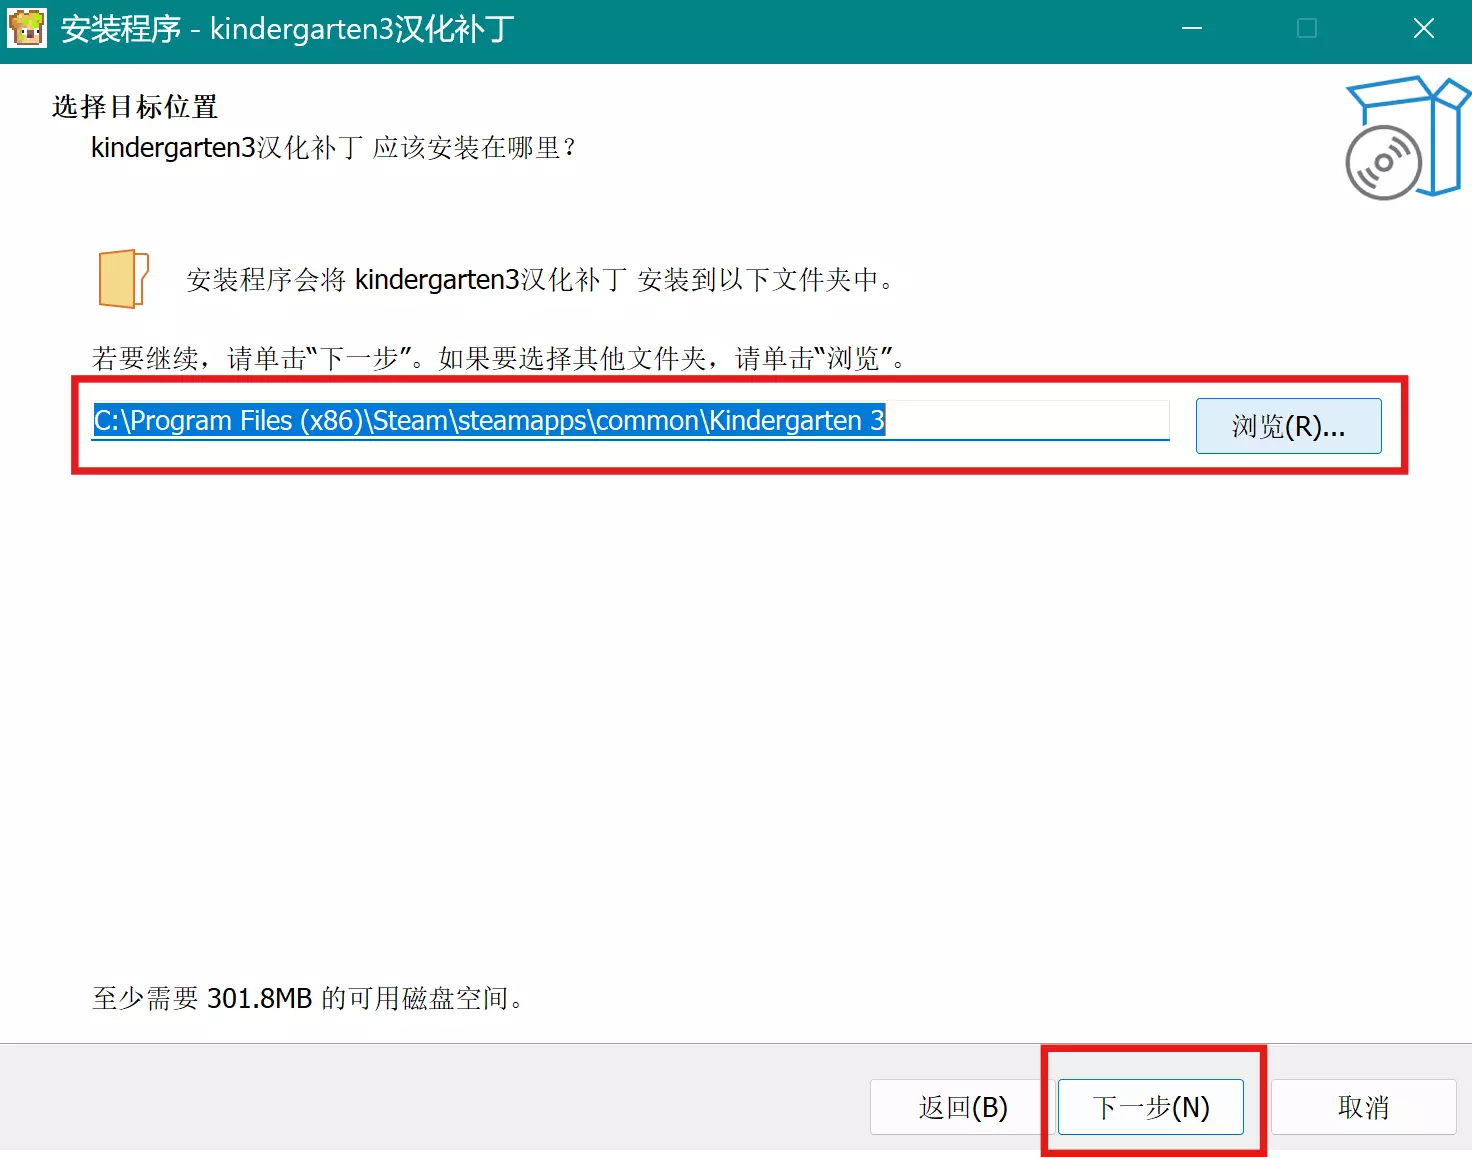Click the software box and disc icon
This screenshot has width=1472, height=1158.
(x=1406, y=138)
